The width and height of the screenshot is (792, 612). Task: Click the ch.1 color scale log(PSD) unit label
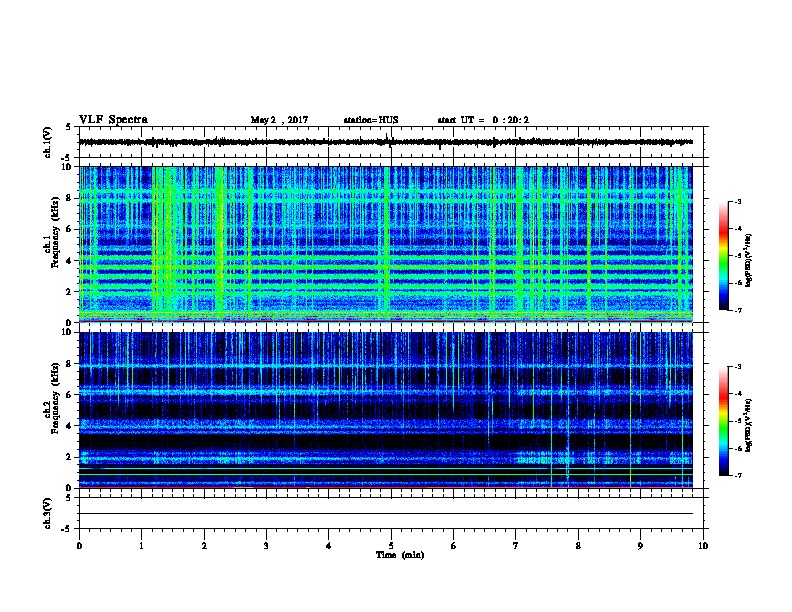point(748,260)
